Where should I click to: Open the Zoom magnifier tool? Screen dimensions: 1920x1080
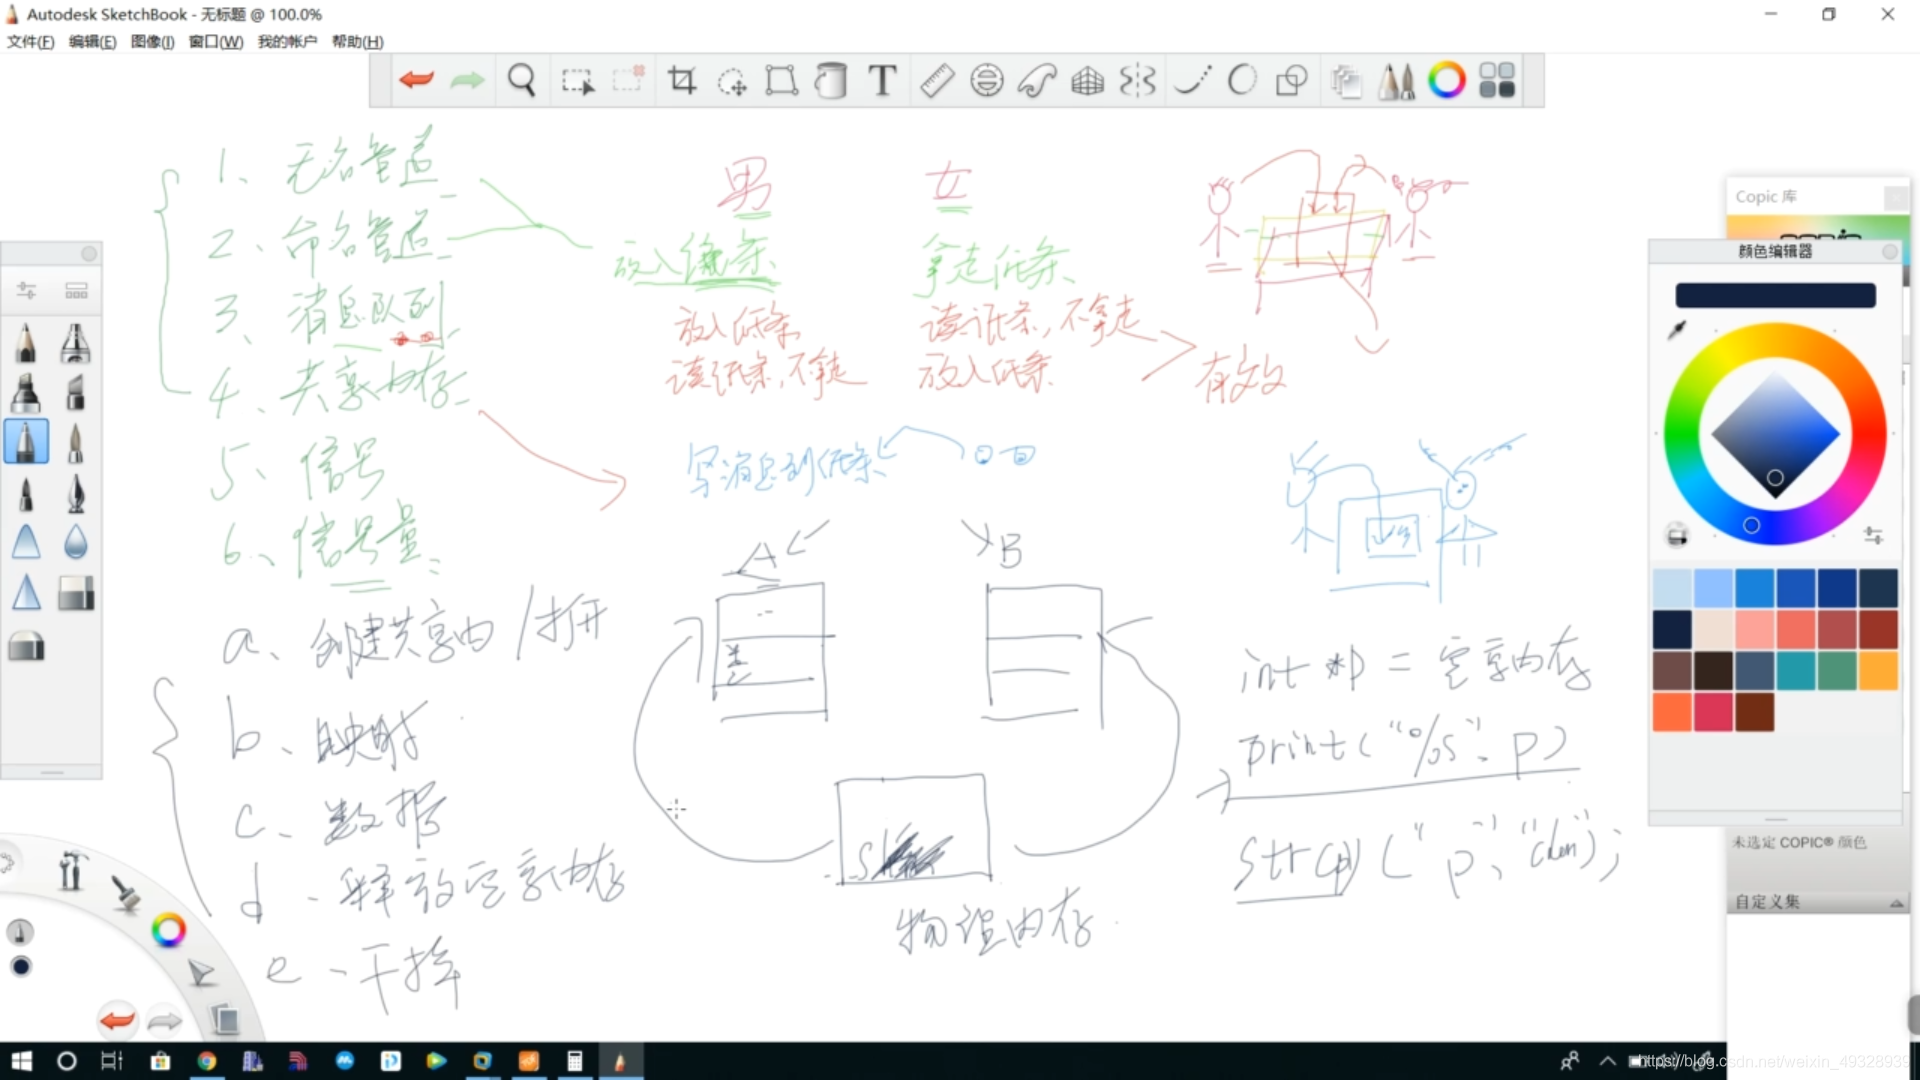tap(522, 80)
